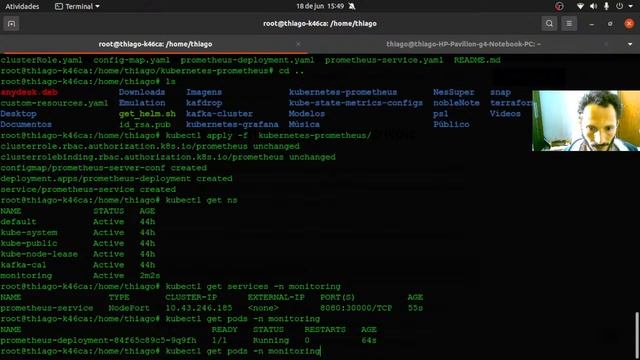Click the notifications muted bell icon

(352, 7)
